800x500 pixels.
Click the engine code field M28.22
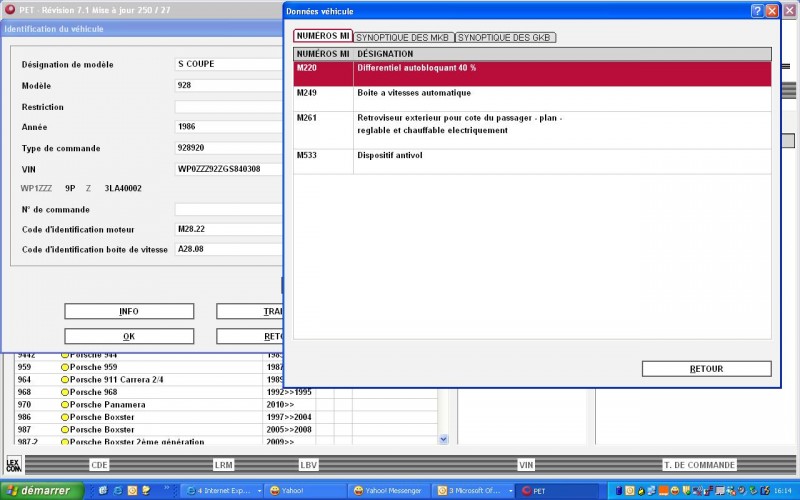point(229,229)
